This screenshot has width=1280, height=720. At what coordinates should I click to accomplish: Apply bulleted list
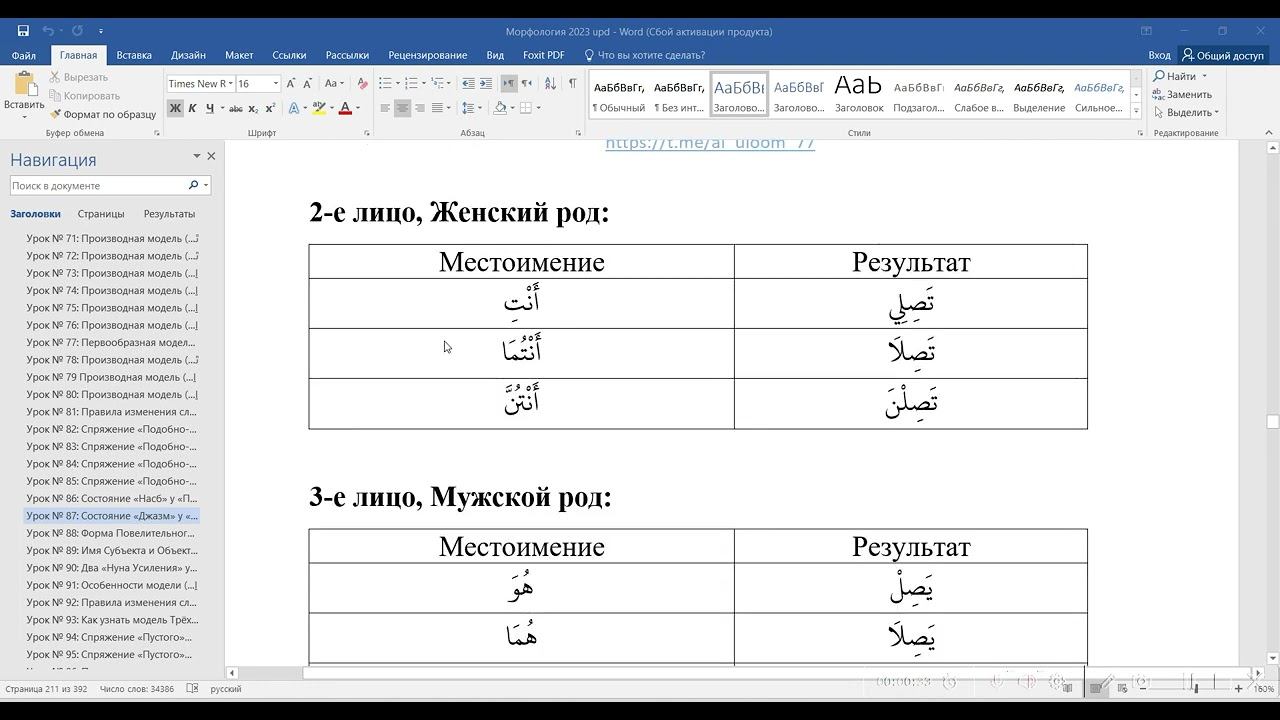(384, 83)
